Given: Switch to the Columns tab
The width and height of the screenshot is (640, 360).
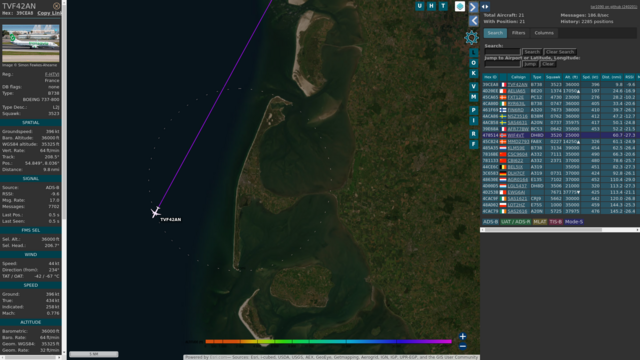Looking at the screenshot, I should pyautogui.click(x=544, y=33).
